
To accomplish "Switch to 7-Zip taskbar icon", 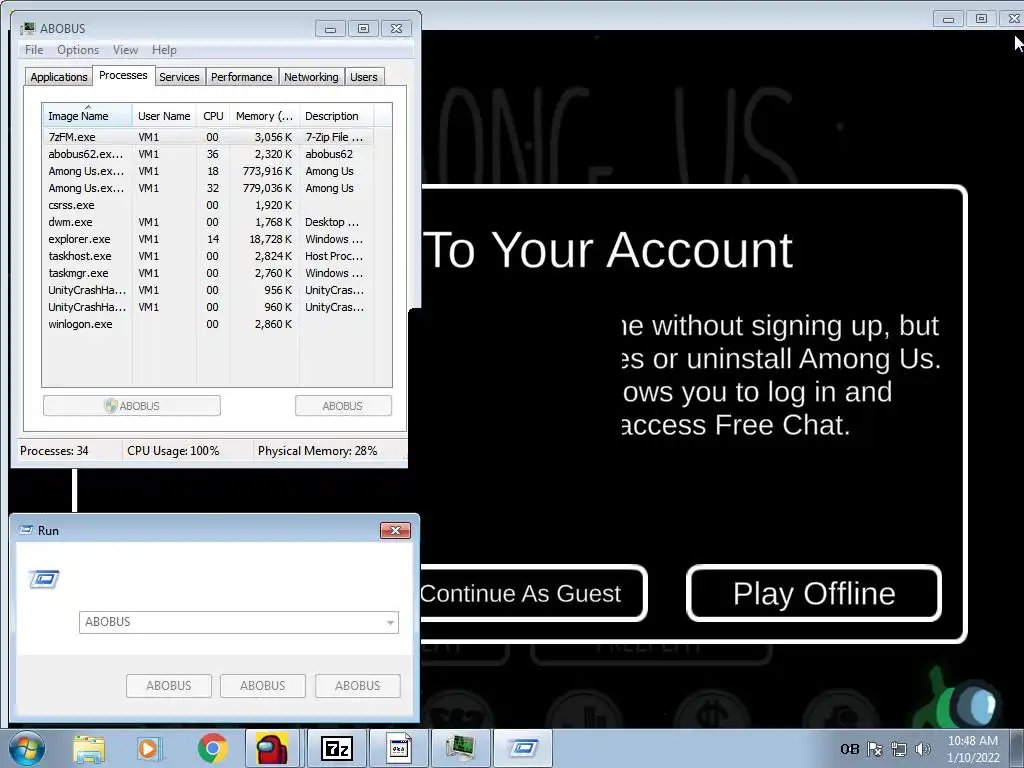I will 337,748.
